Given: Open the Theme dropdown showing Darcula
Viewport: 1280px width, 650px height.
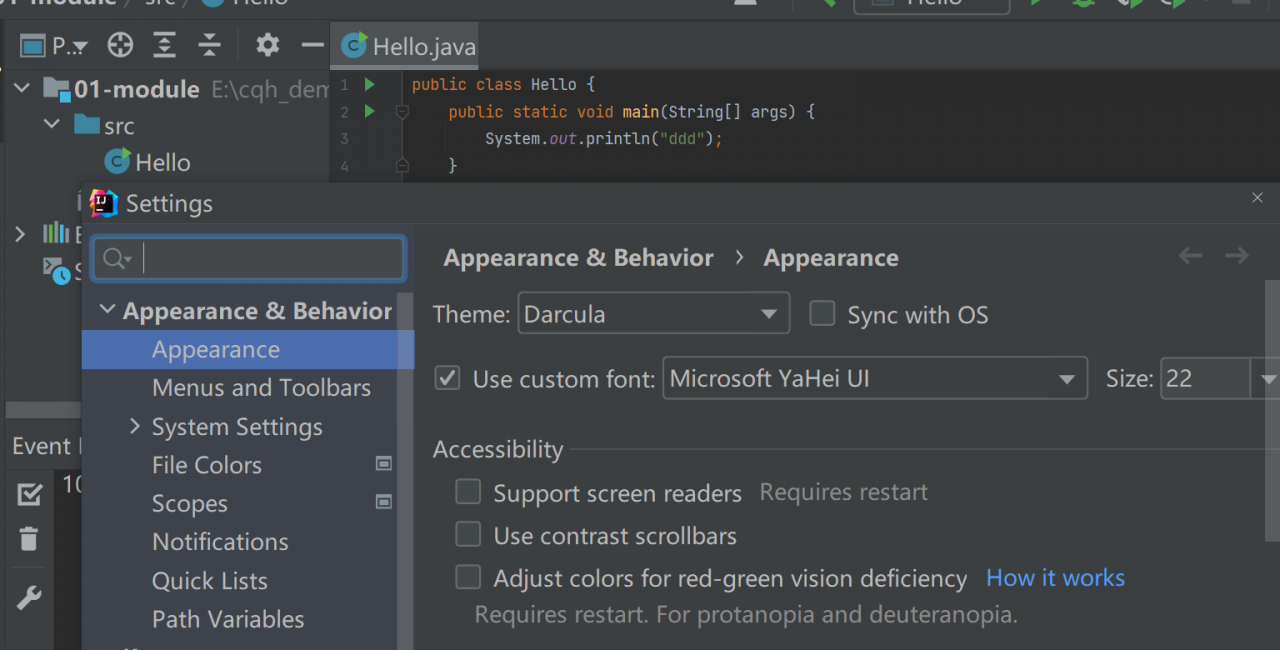Looking at the screenshot, I should click(654, 313).
